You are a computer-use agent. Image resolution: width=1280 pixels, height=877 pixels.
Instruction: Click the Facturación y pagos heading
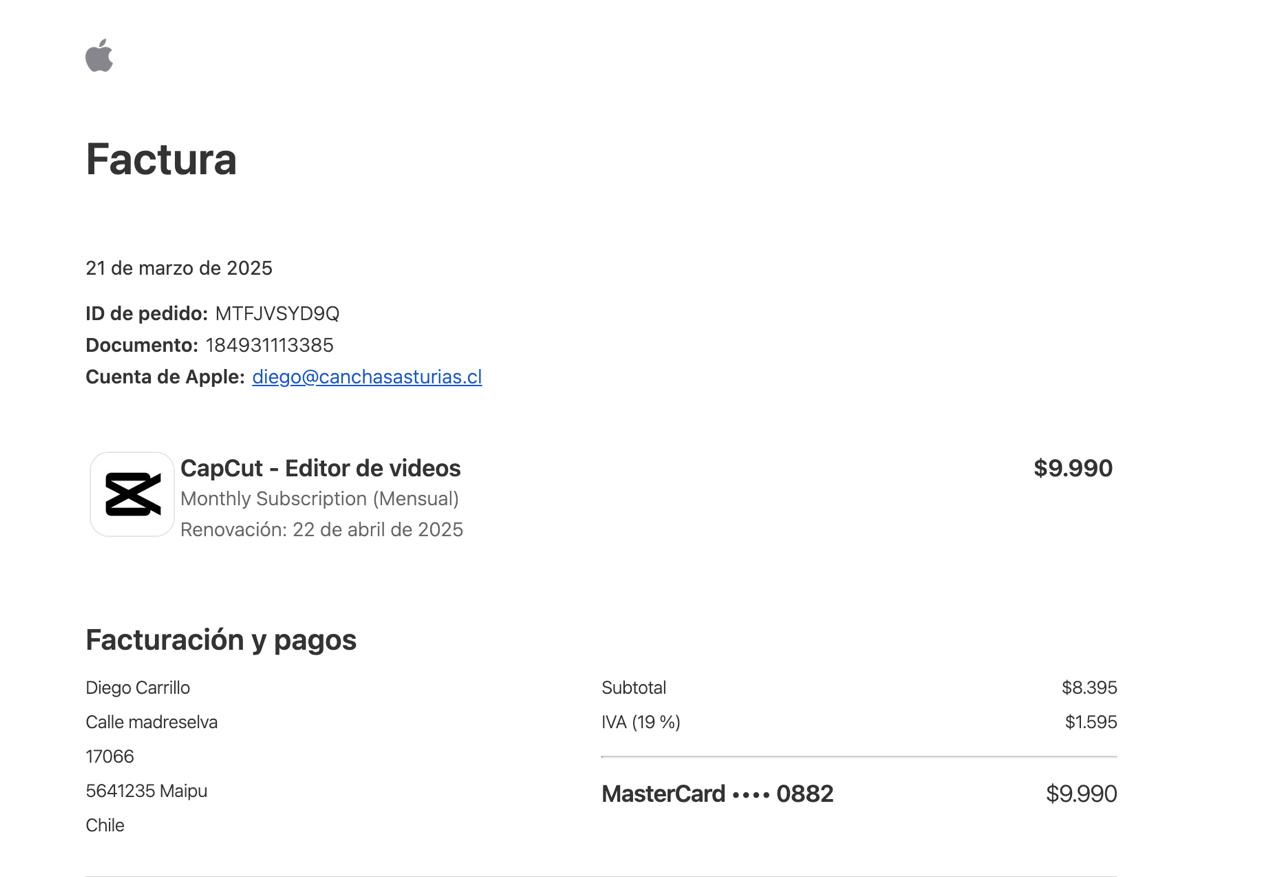click(221, 640)
